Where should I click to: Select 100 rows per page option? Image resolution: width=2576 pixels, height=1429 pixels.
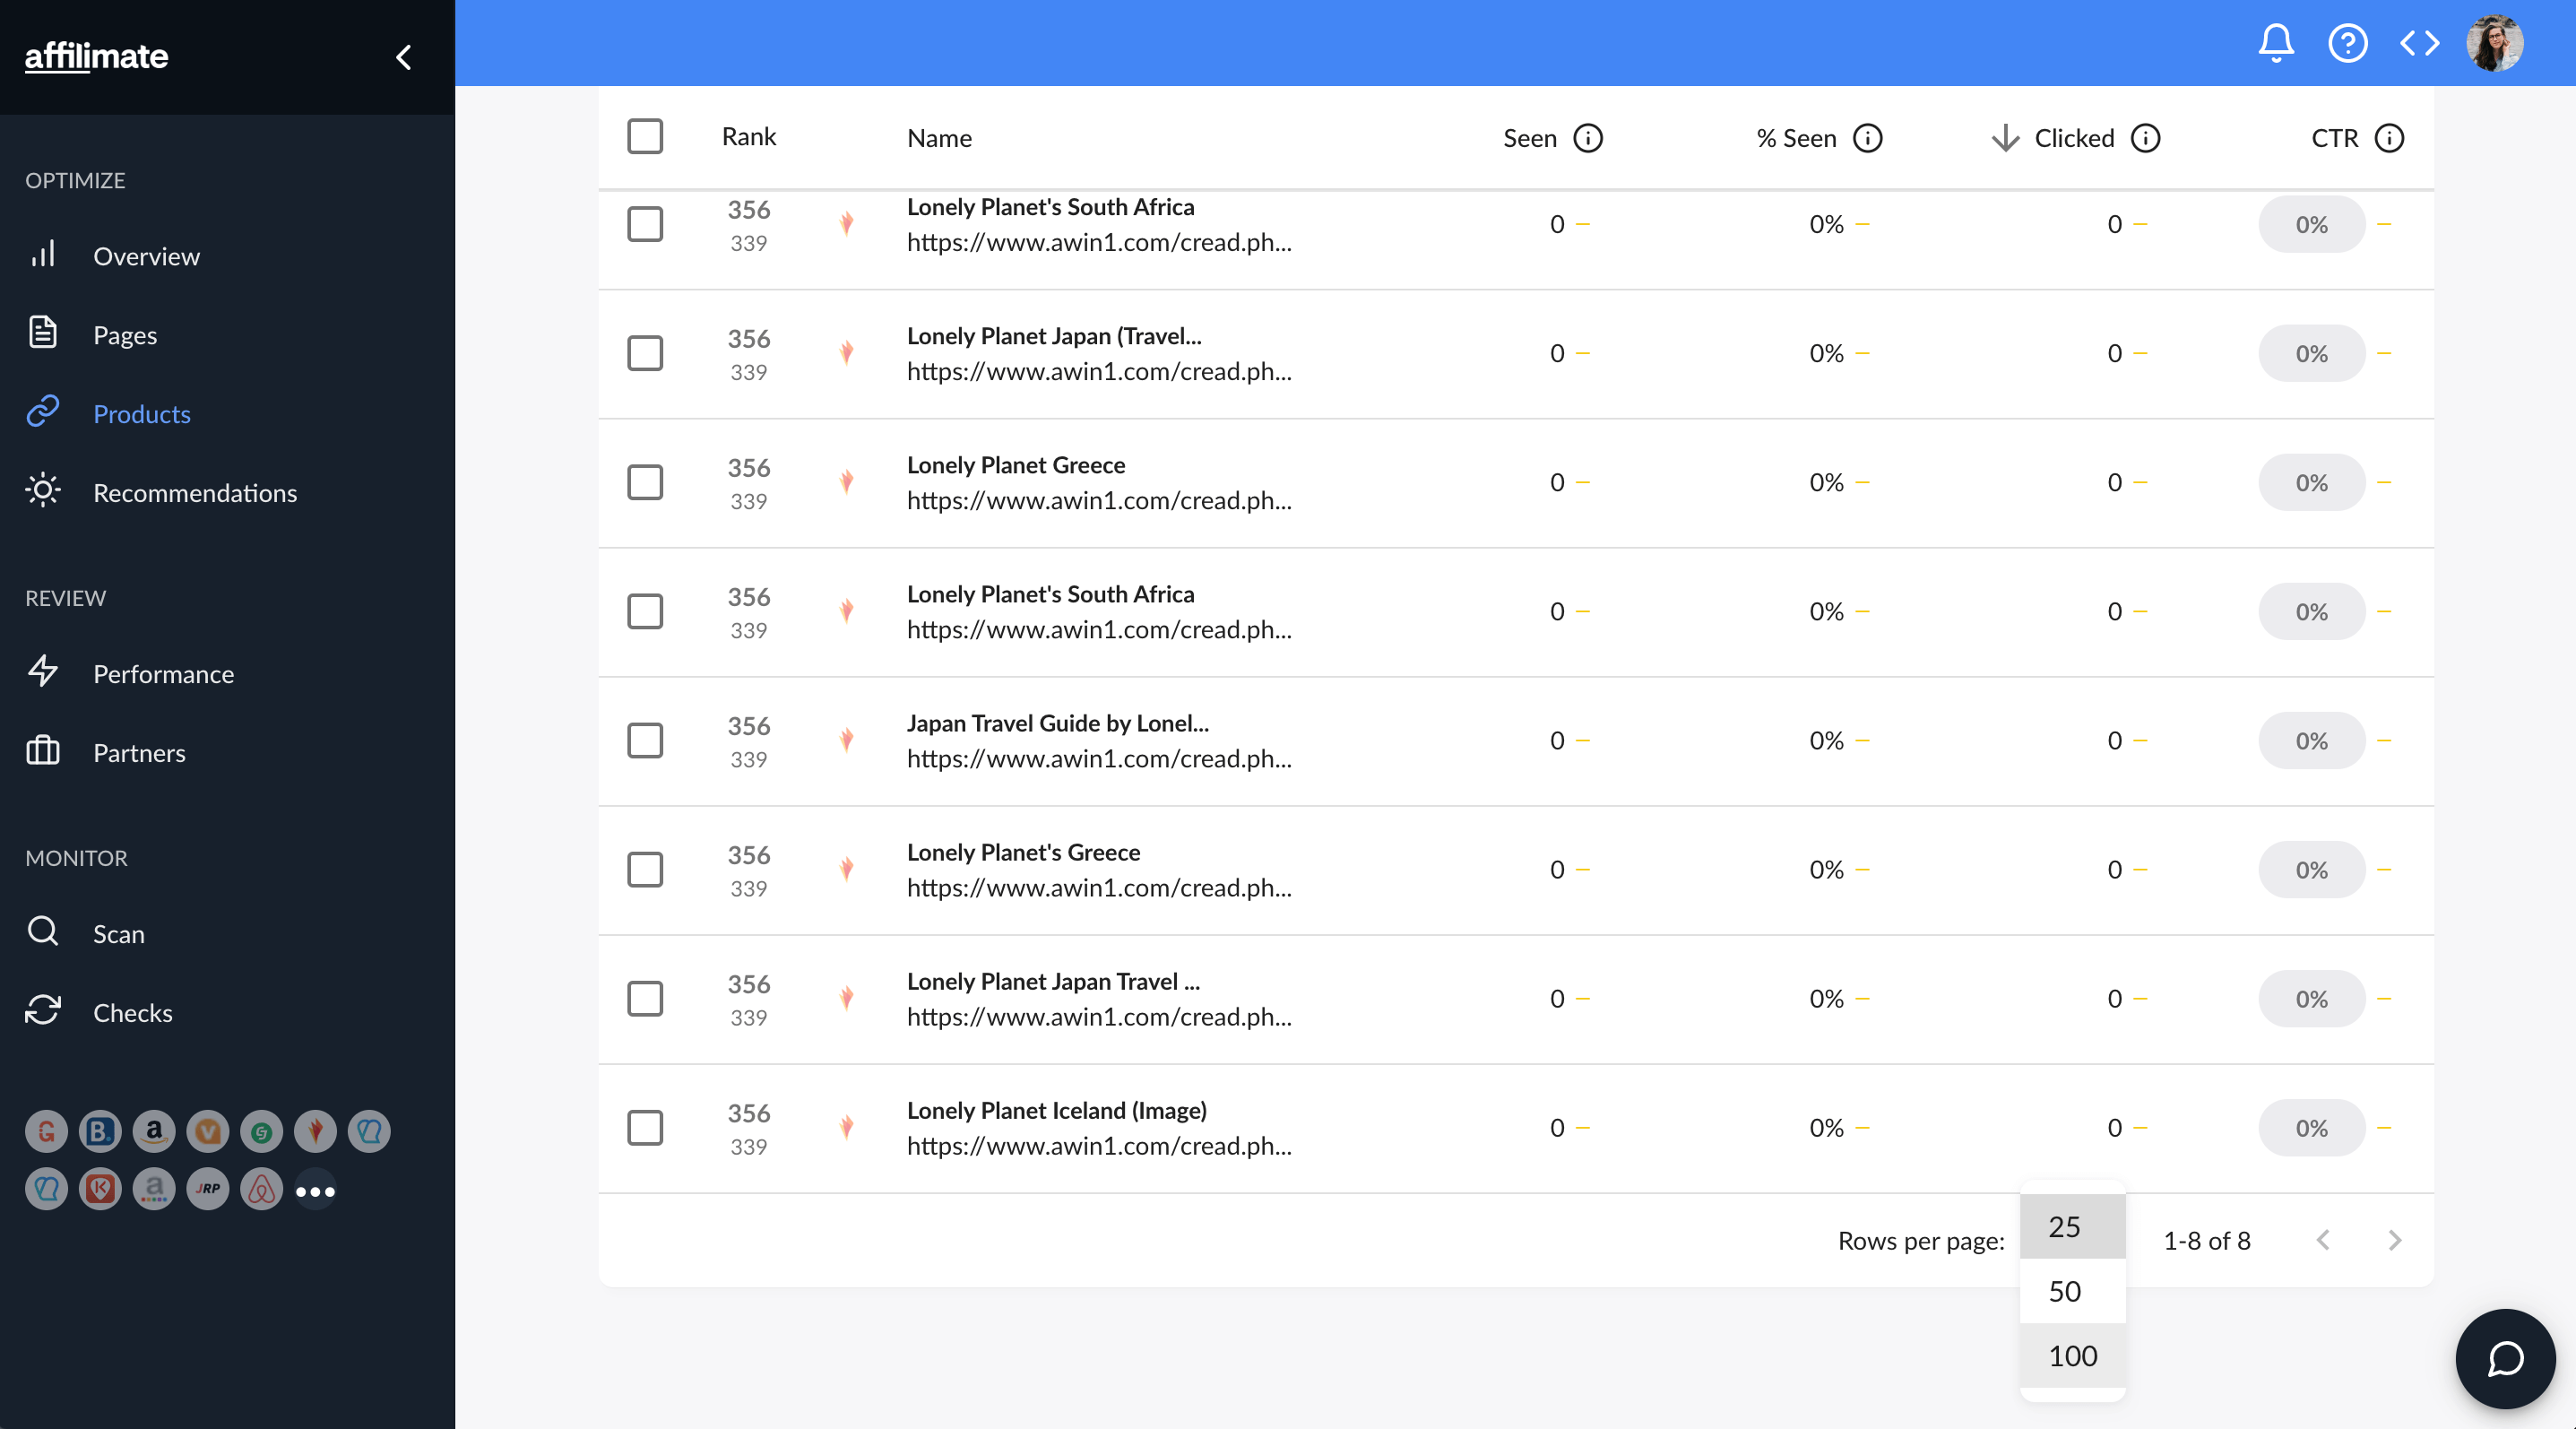(x=2072, y=1356)
